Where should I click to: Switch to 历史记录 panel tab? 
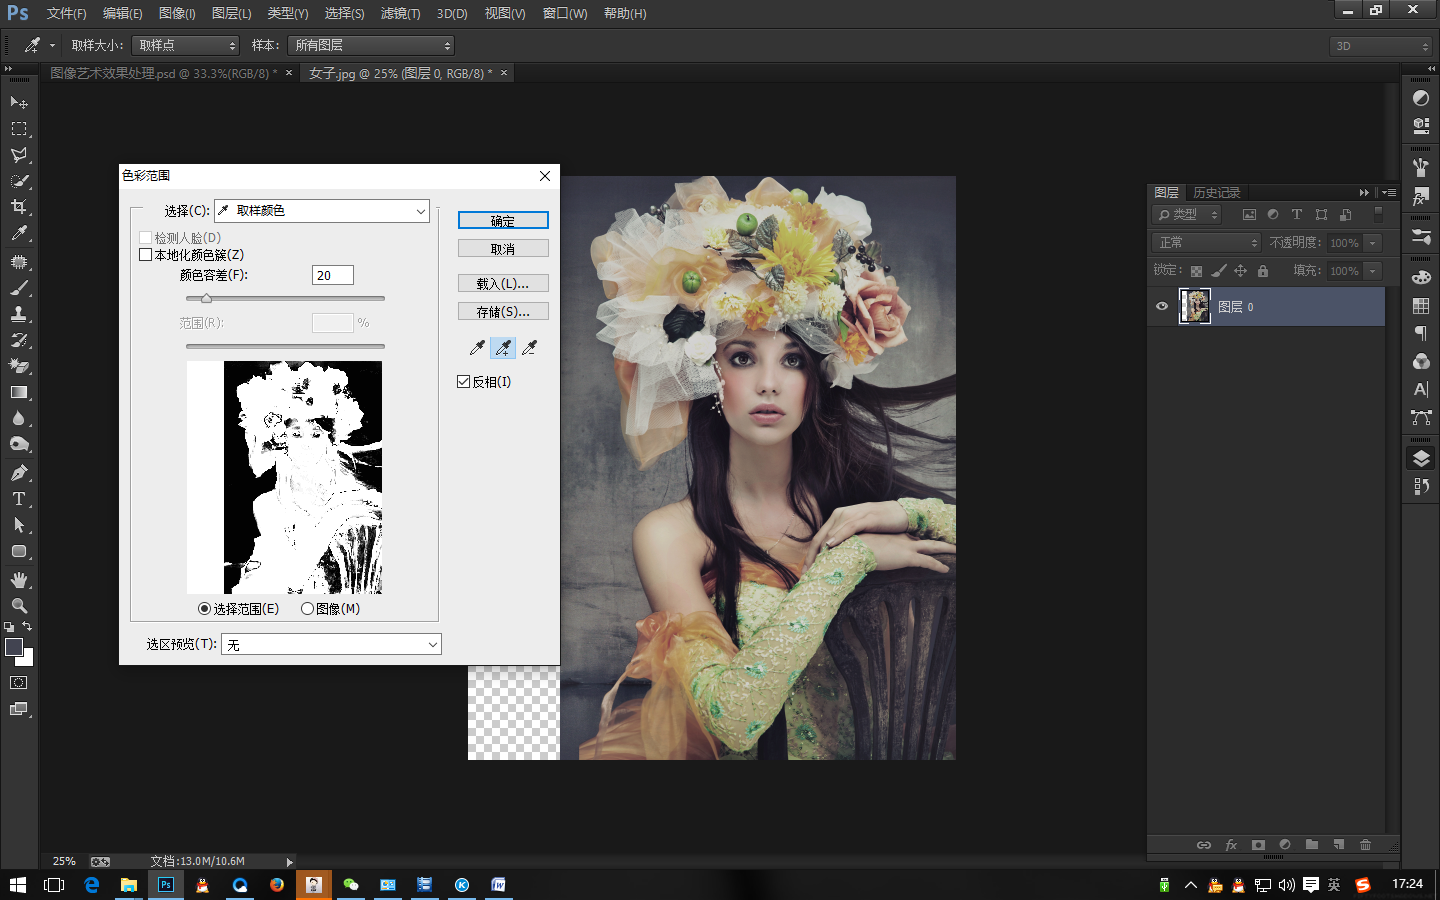[1216, 193]
